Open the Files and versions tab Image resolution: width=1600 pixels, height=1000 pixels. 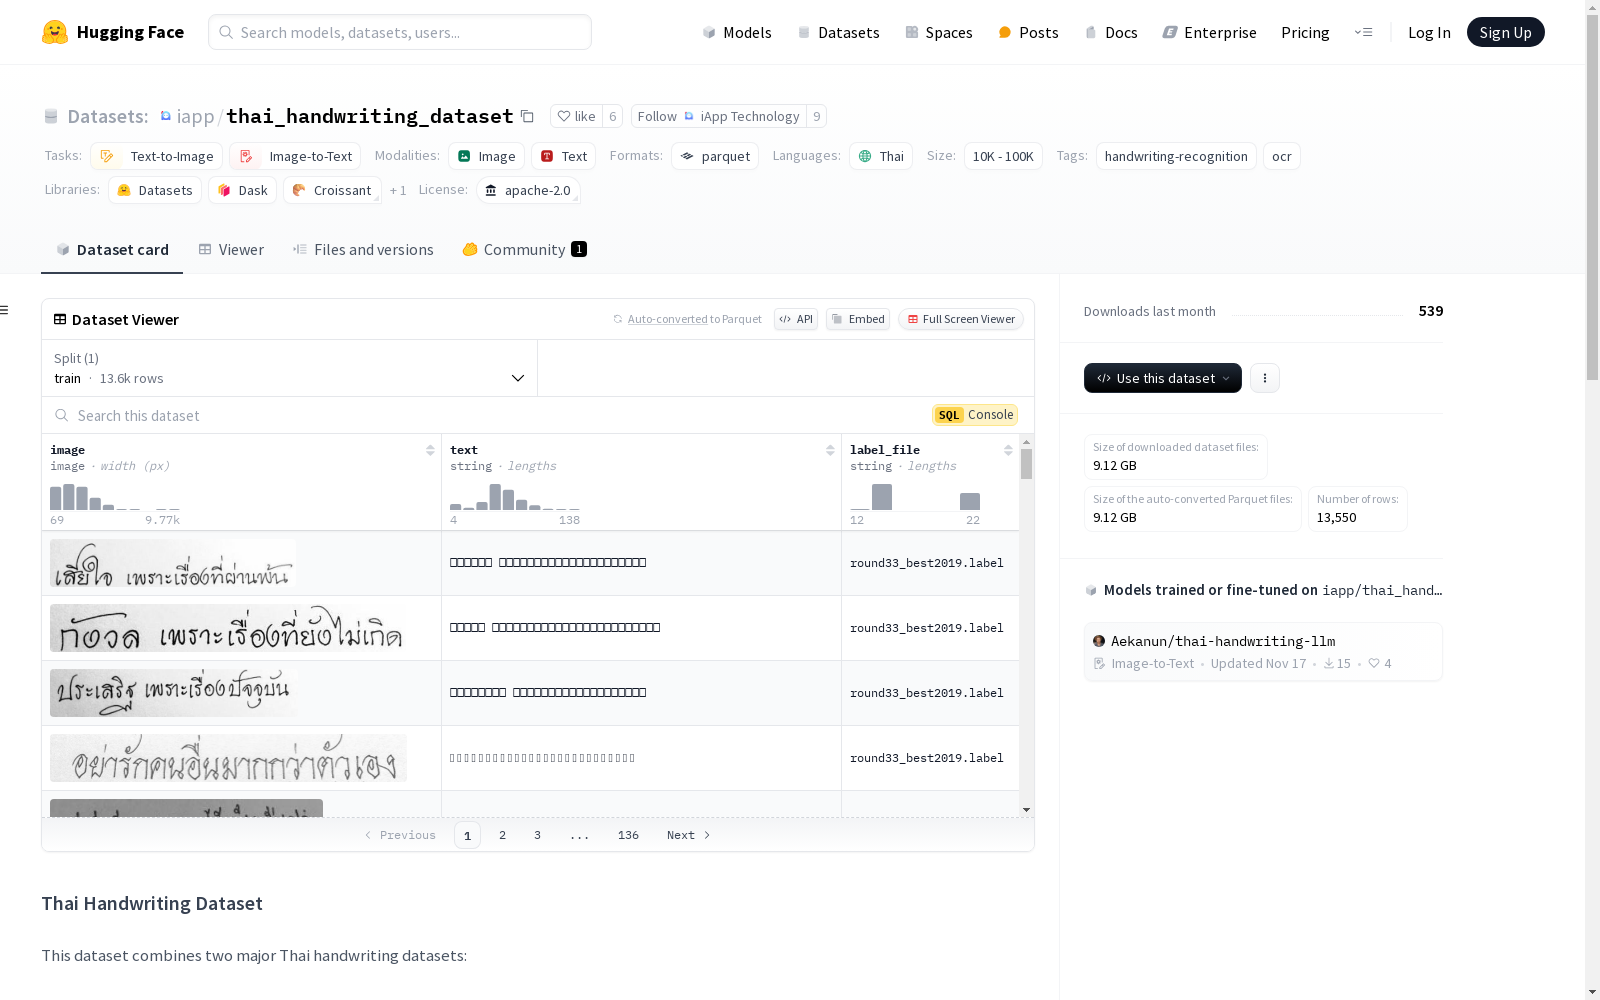(363, 250)
